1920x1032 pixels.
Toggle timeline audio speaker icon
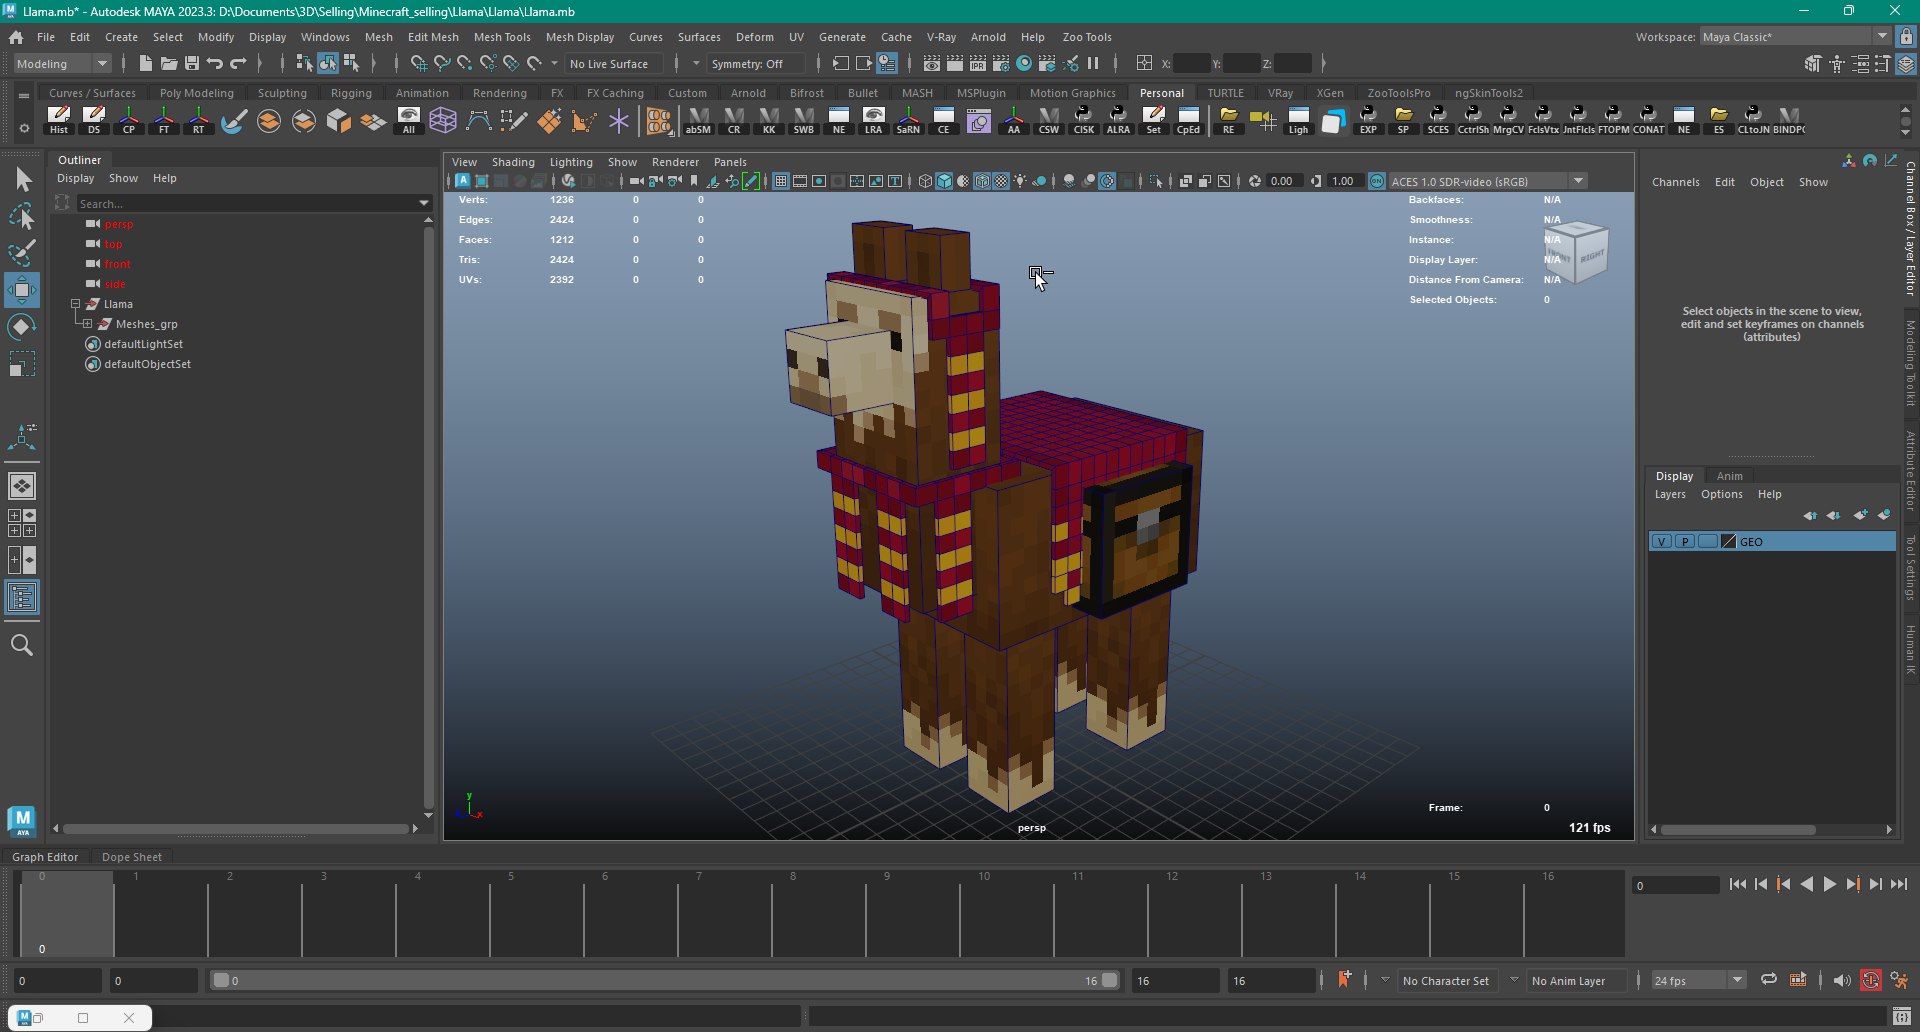(x=1842, y=980)
